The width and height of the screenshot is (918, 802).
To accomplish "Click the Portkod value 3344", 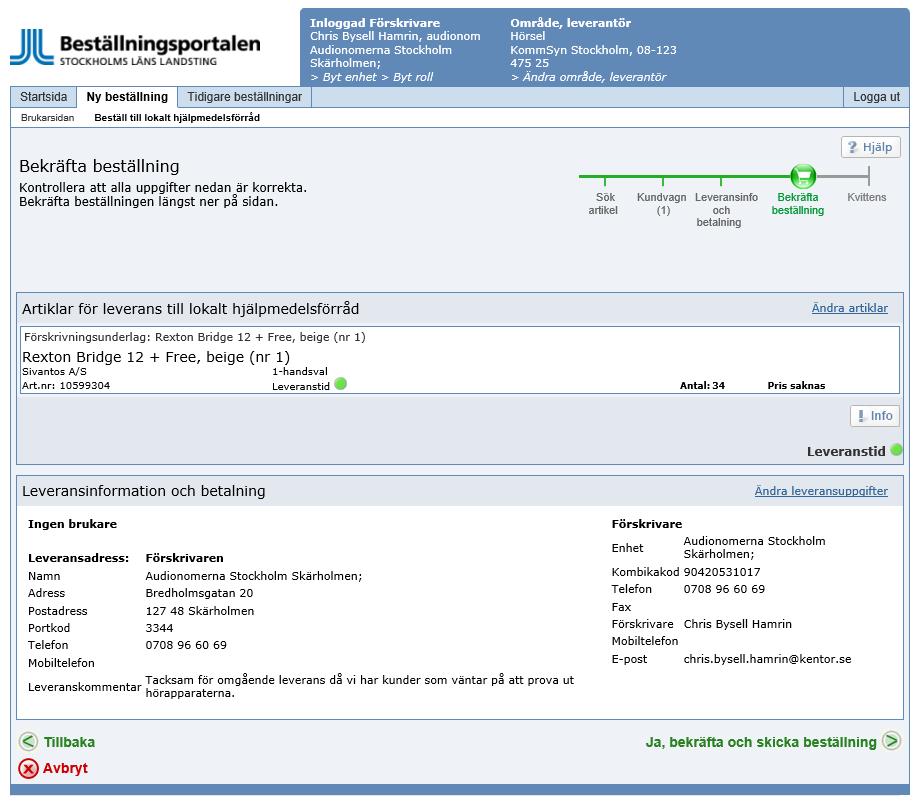I will point(159,628).
